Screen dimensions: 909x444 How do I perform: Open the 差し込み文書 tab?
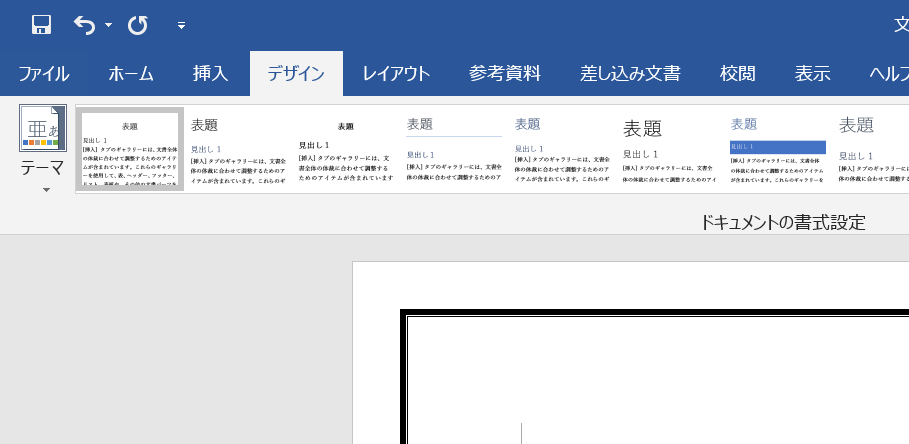point(630,74)
